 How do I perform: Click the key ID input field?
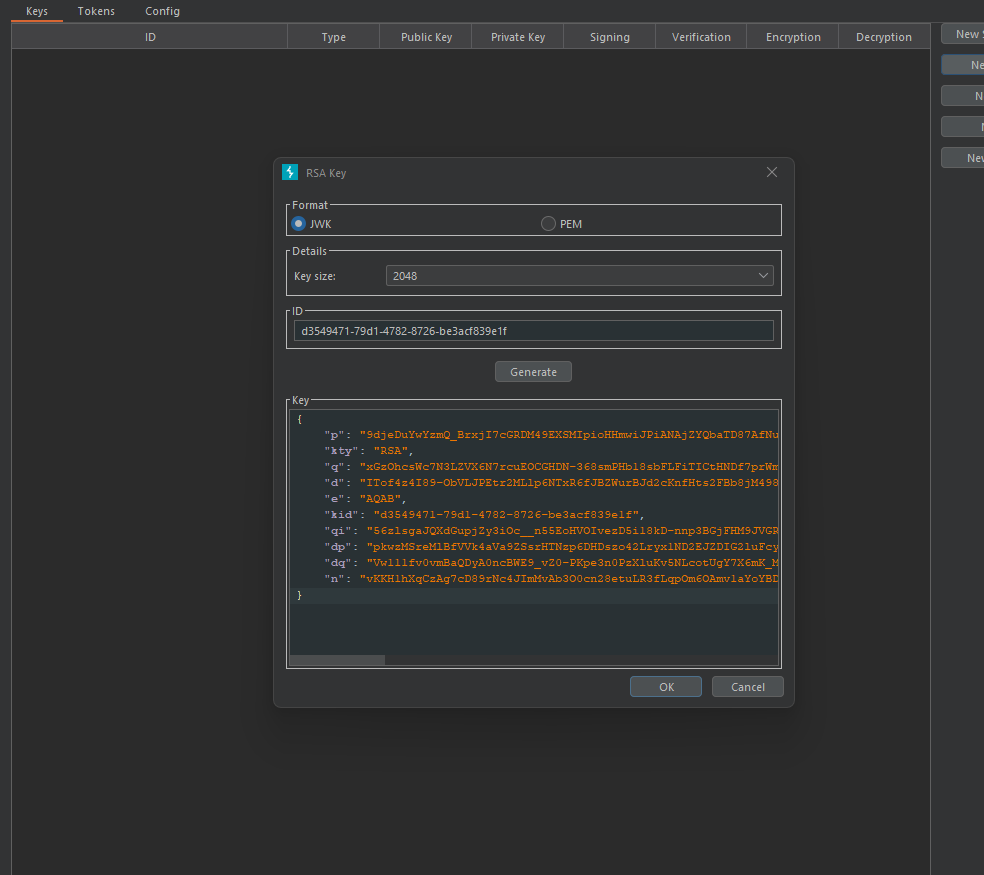pyautogui.click(x=533, y=331)
